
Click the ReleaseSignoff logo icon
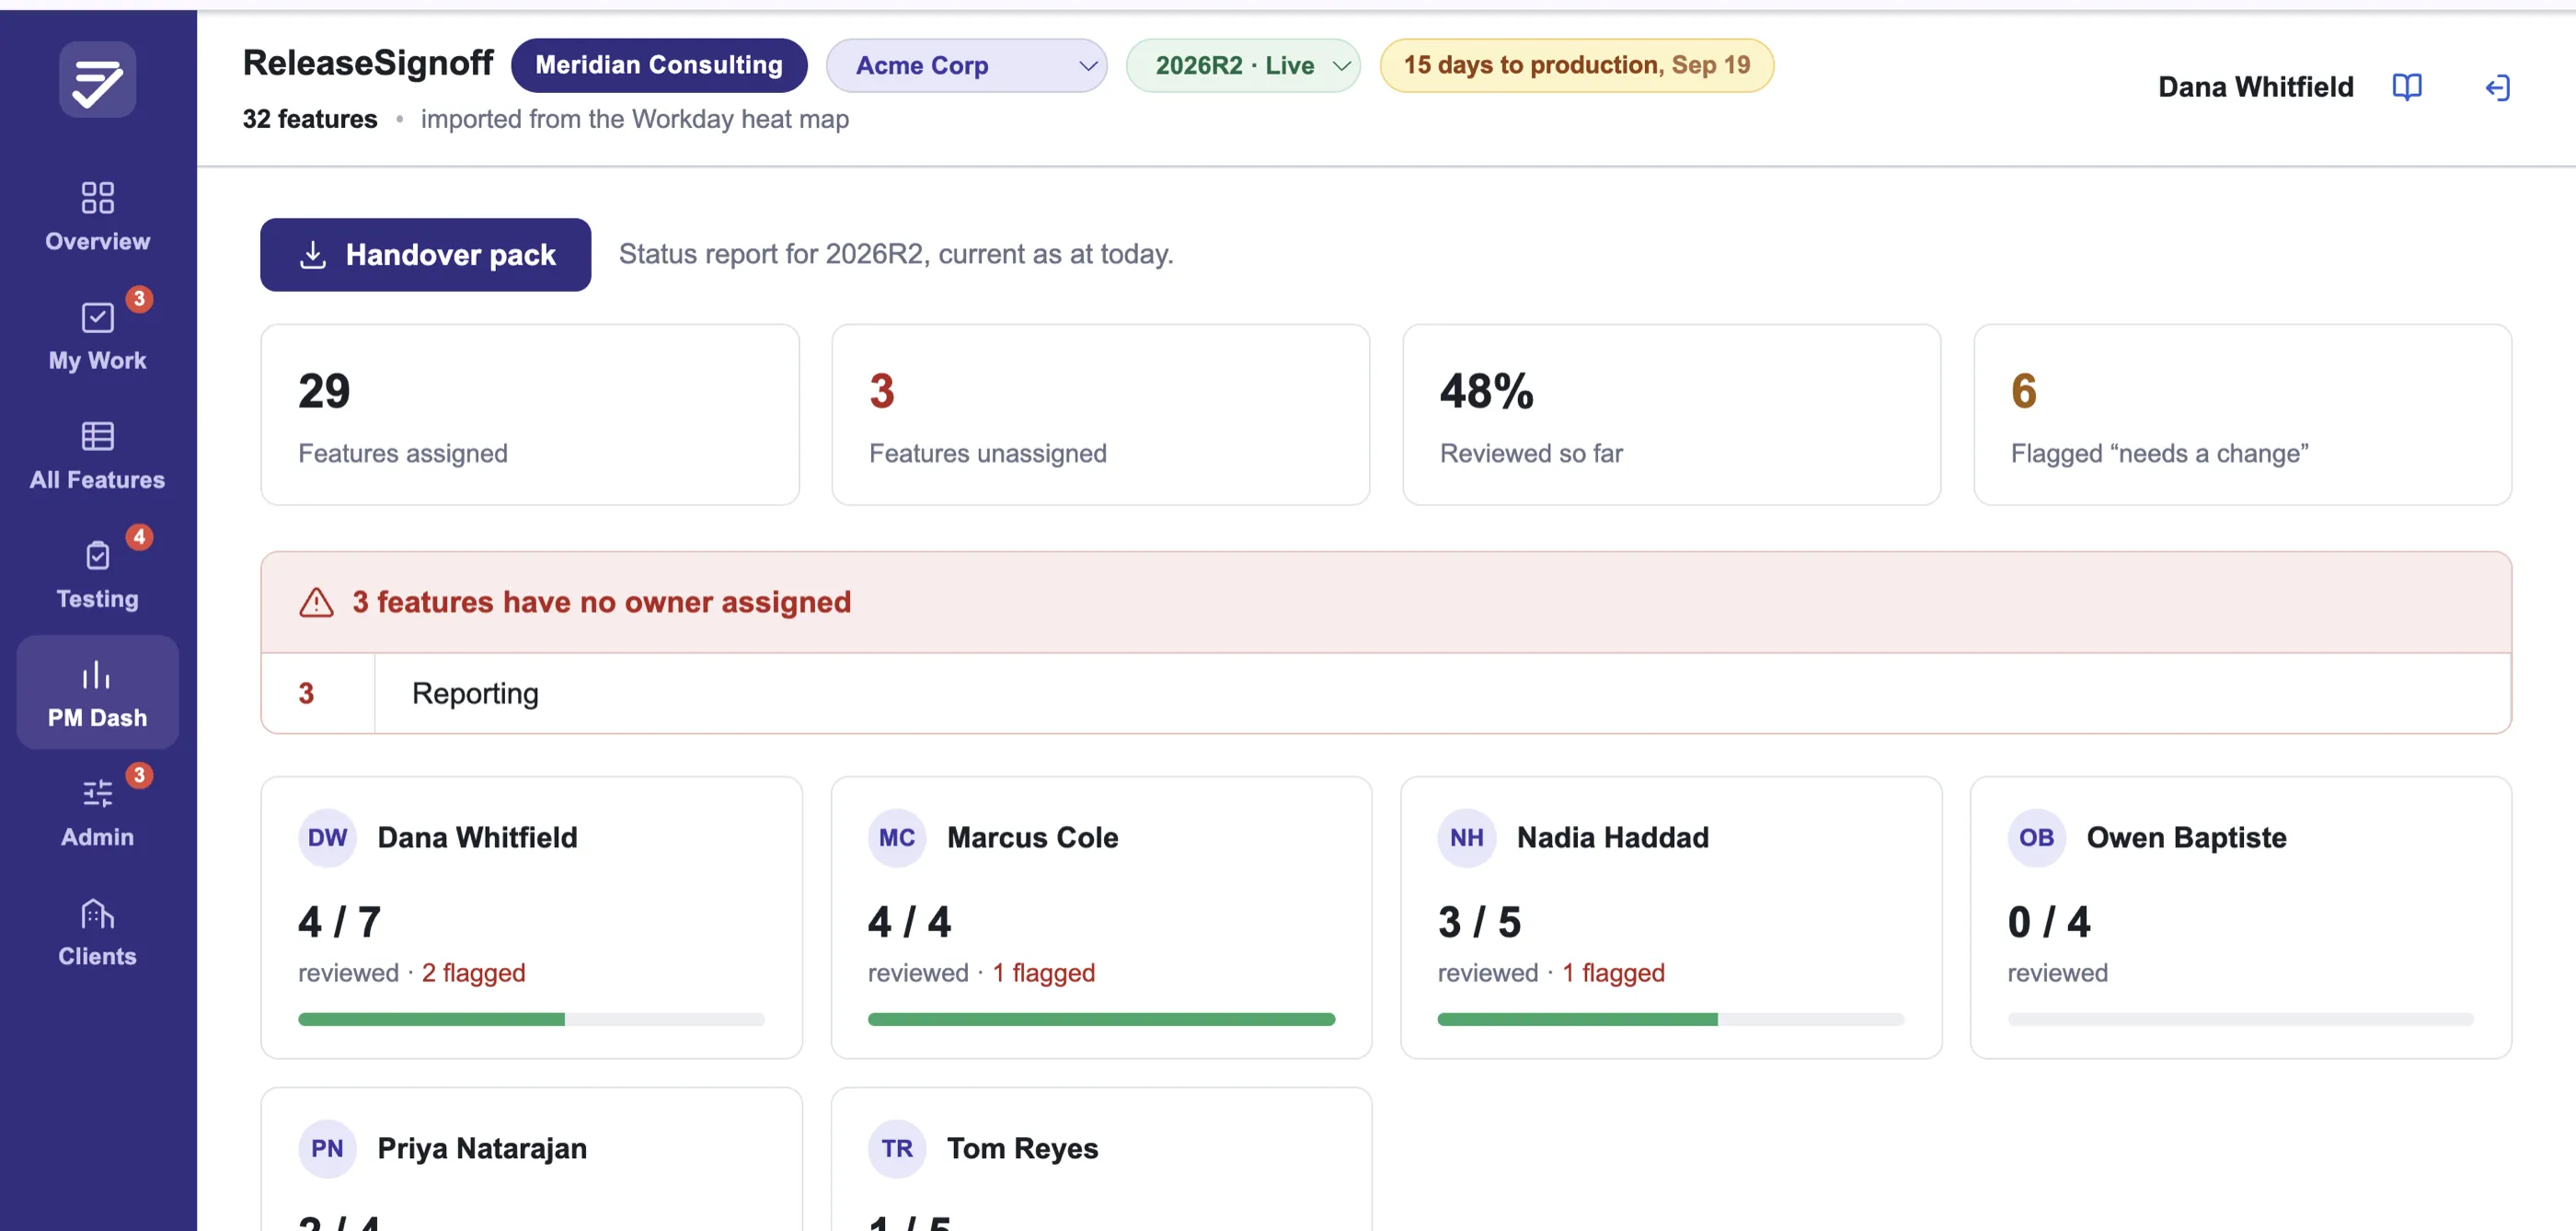97,79
